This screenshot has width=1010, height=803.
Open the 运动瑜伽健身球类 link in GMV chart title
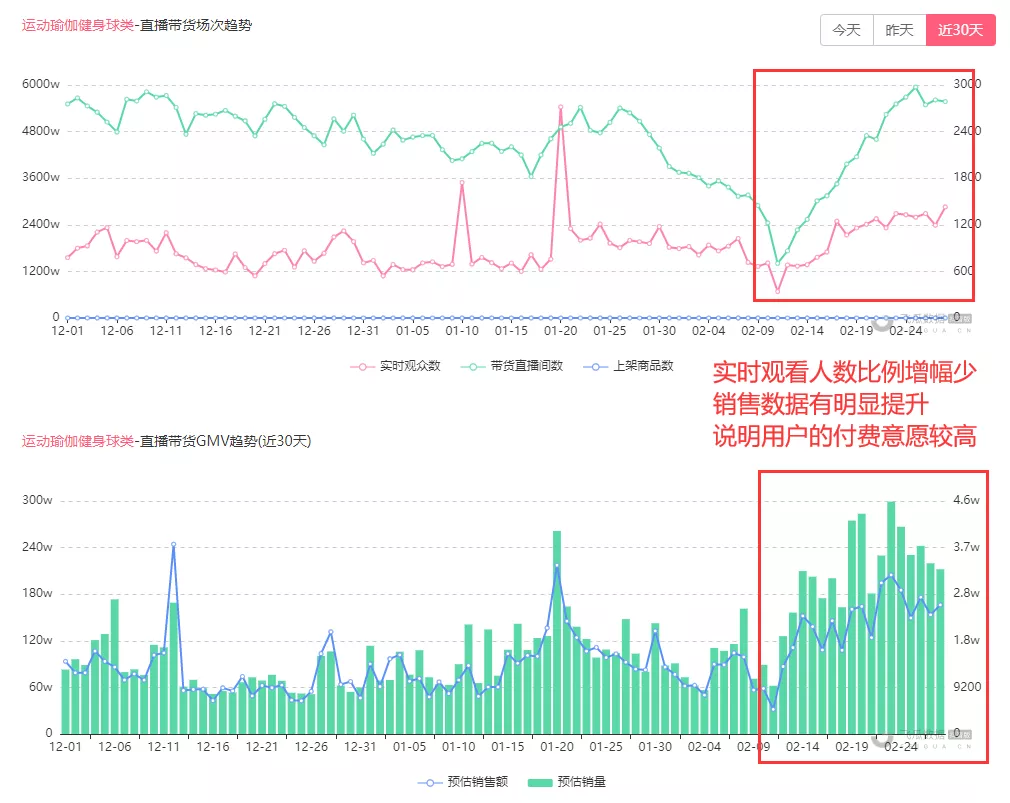(78, 441)
